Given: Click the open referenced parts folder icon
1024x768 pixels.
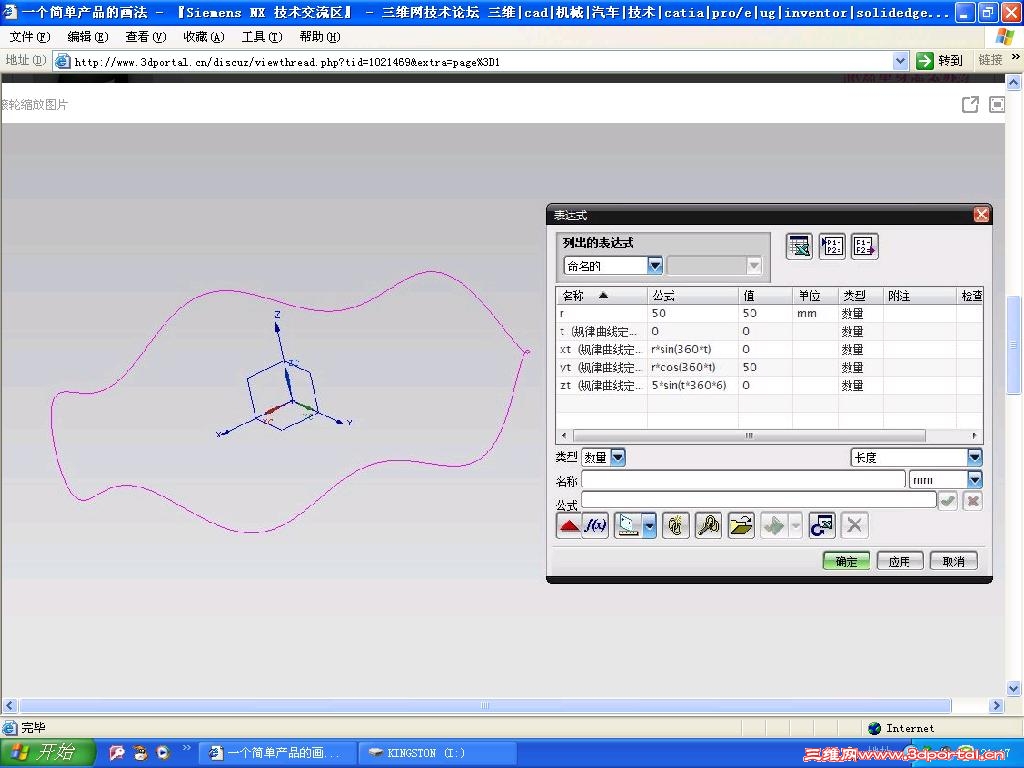Looking at the screenshot, I should click(741, 526).
